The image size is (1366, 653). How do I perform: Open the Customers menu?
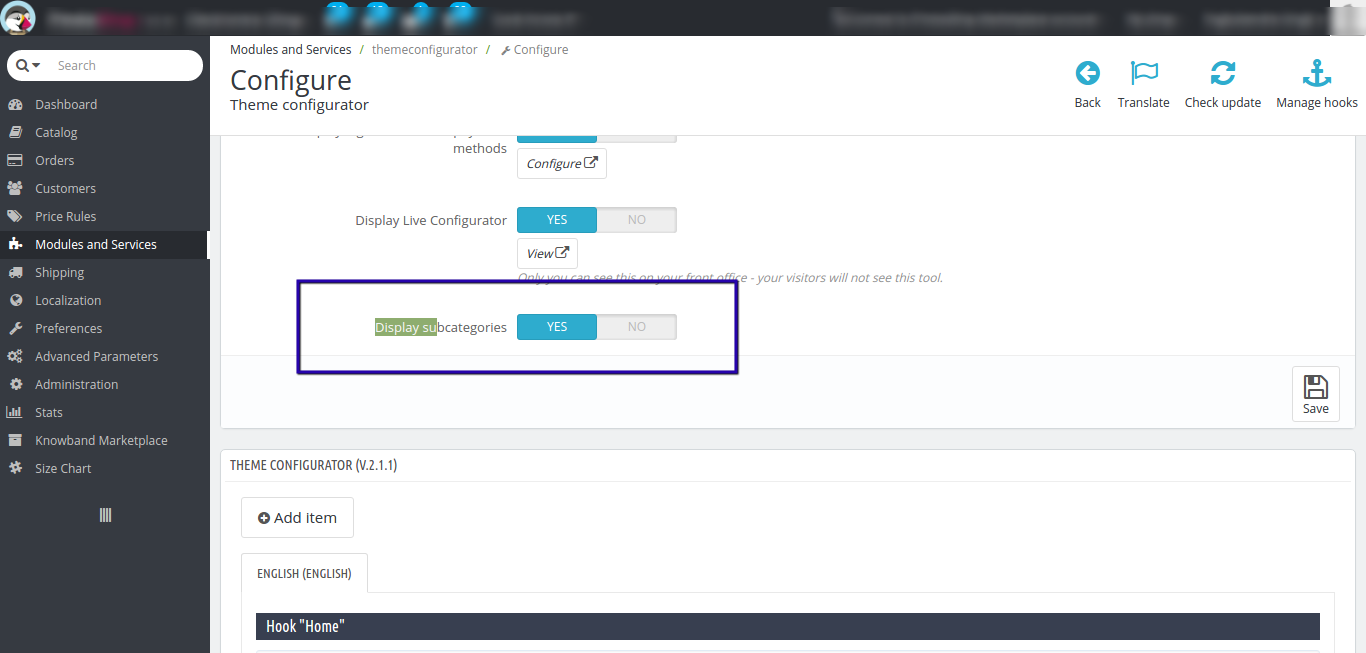pyautogui.click(x=65, y=188)
